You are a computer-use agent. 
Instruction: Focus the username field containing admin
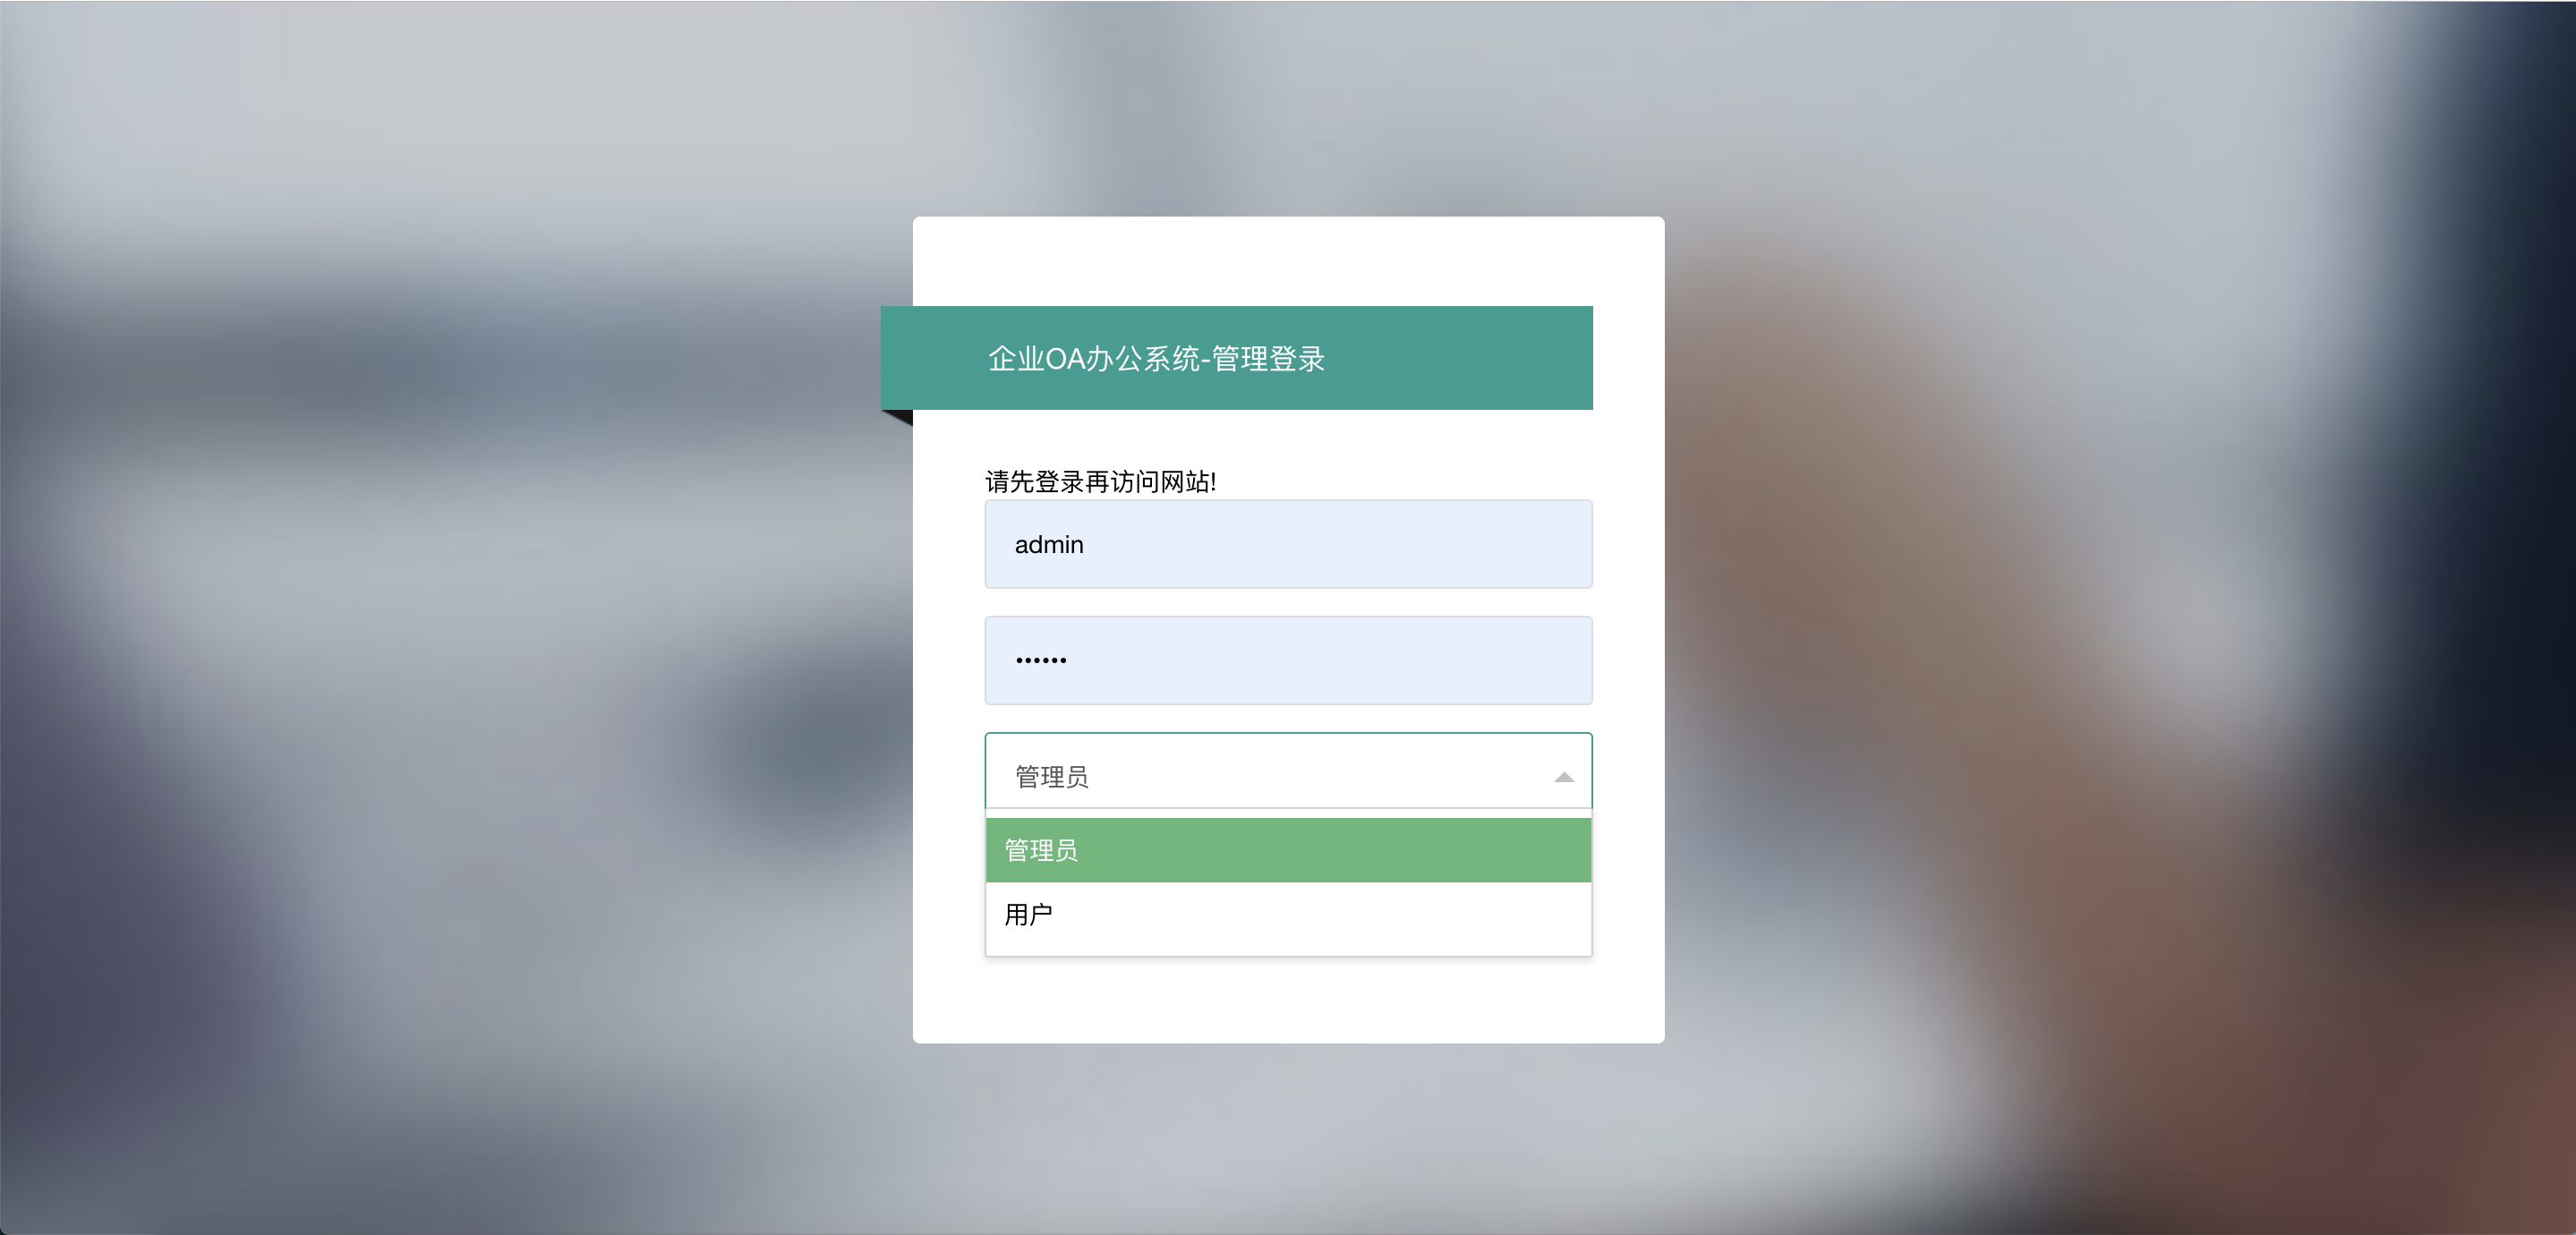pos(1288,544)
